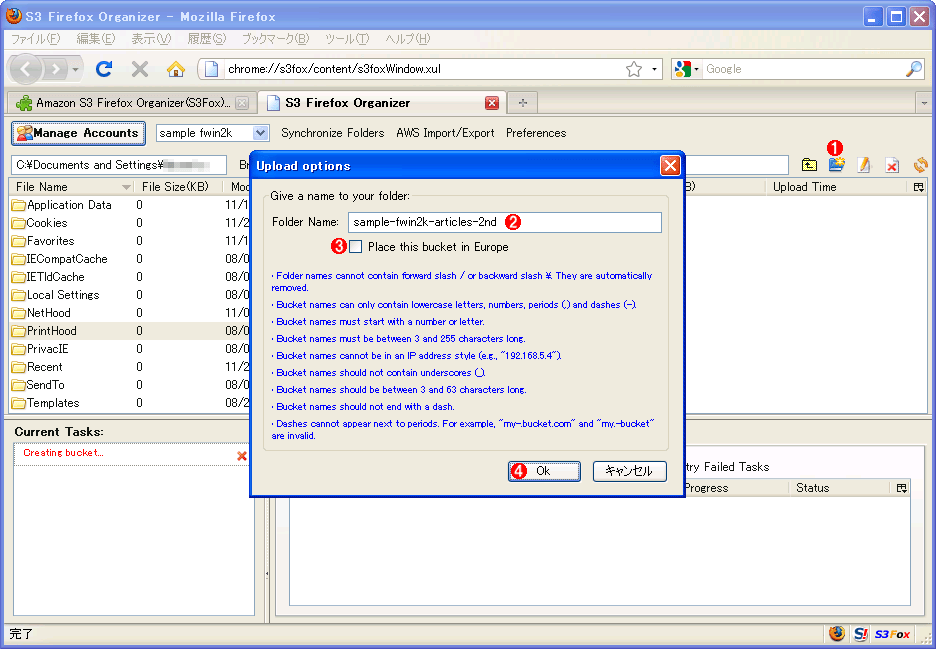
Task: Click the Status column header
Action: click(x=840, y=488)
